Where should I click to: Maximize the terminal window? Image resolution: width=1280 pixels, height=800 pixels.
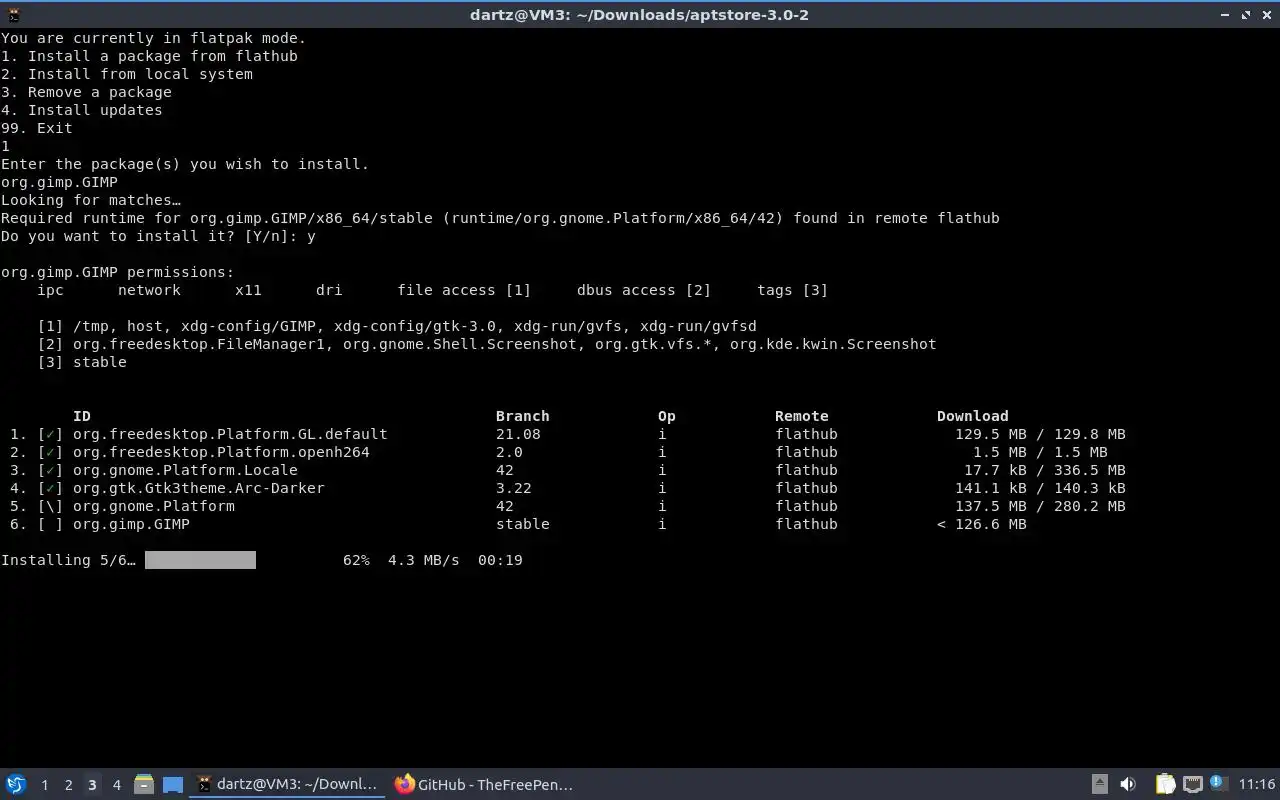[x=1246, y=14]
